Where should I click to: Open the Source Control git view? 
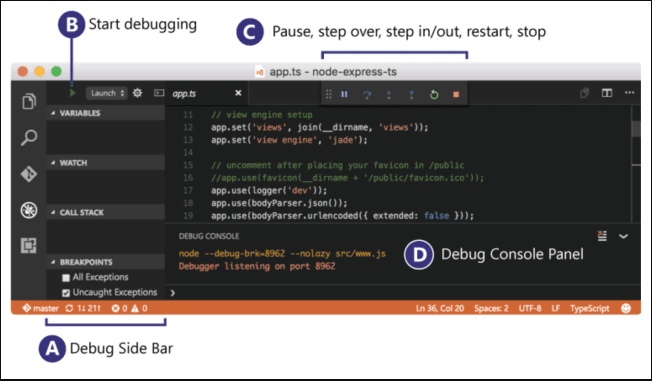29,174
